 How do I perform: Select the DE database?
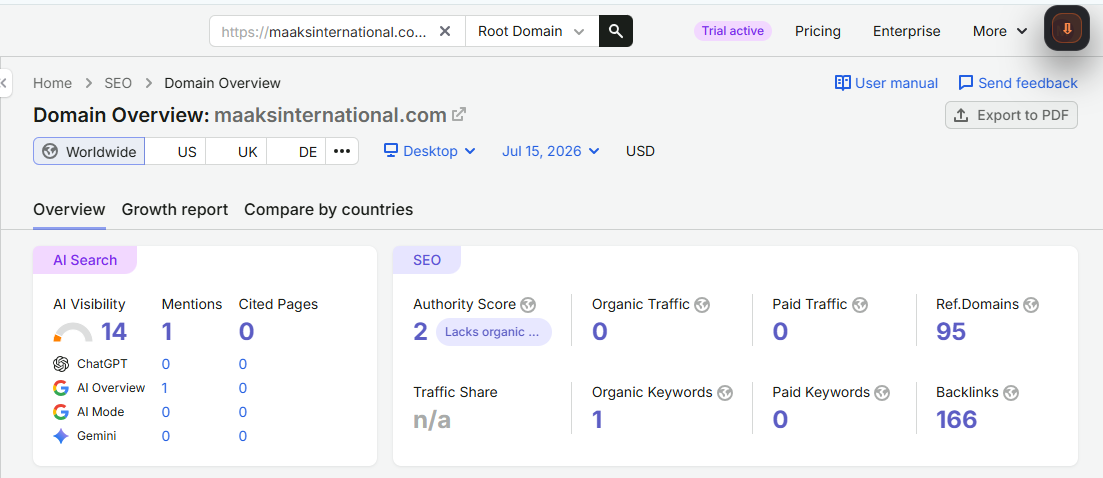pyautogui.click(x=296, y=151)
